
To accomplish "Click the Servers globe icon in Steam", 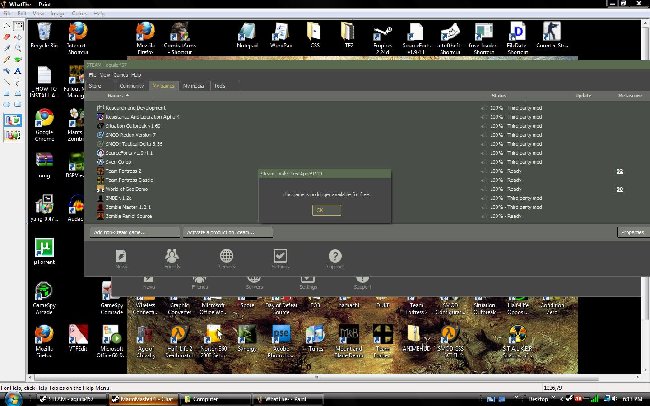I will click(227, 258).
